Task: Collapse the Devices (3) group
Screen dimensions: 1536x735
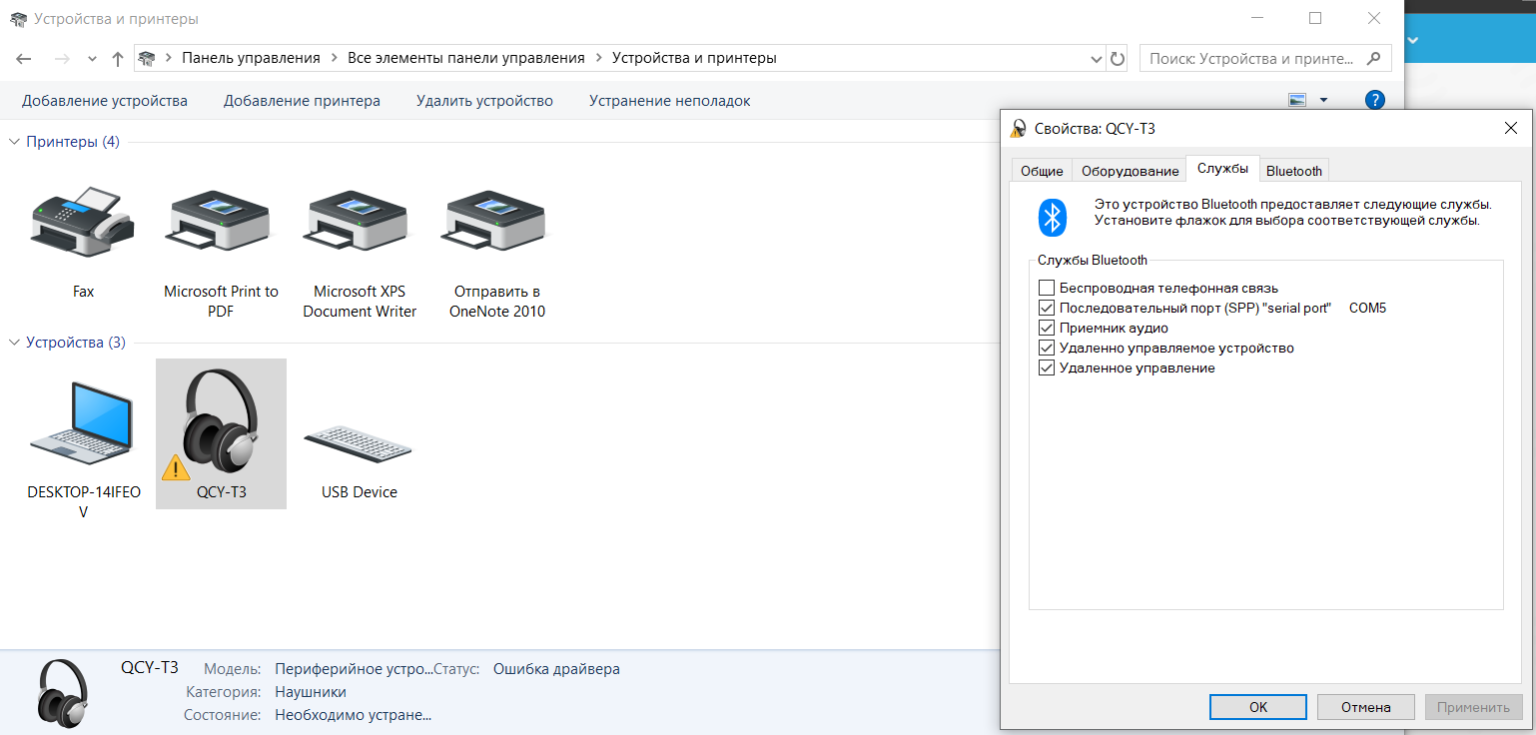Action: 14,343
